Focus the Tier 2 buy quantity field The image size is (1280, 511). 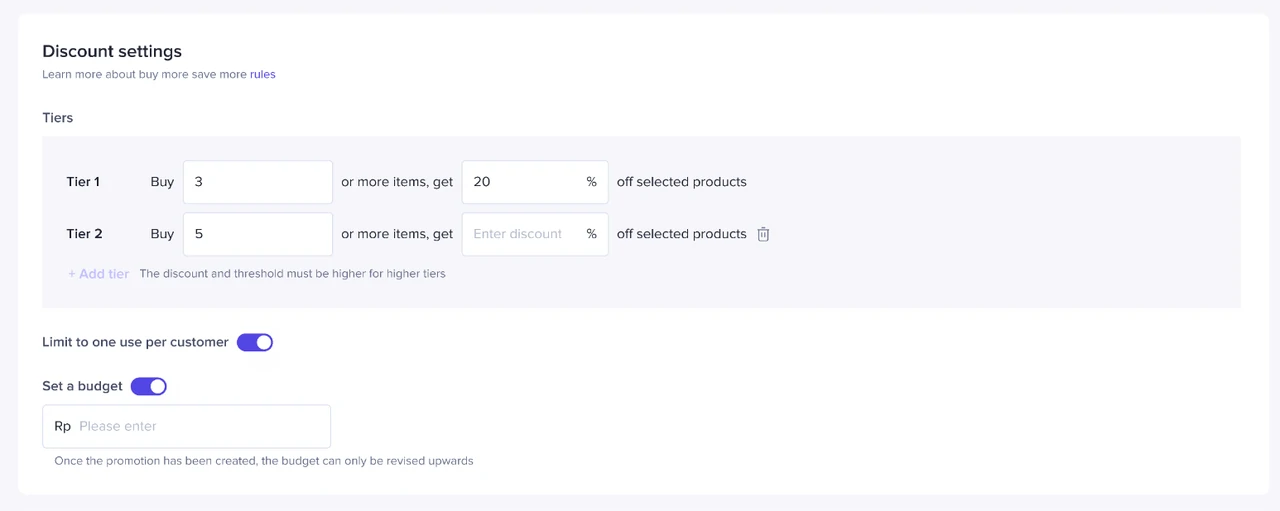click(257, 234)
